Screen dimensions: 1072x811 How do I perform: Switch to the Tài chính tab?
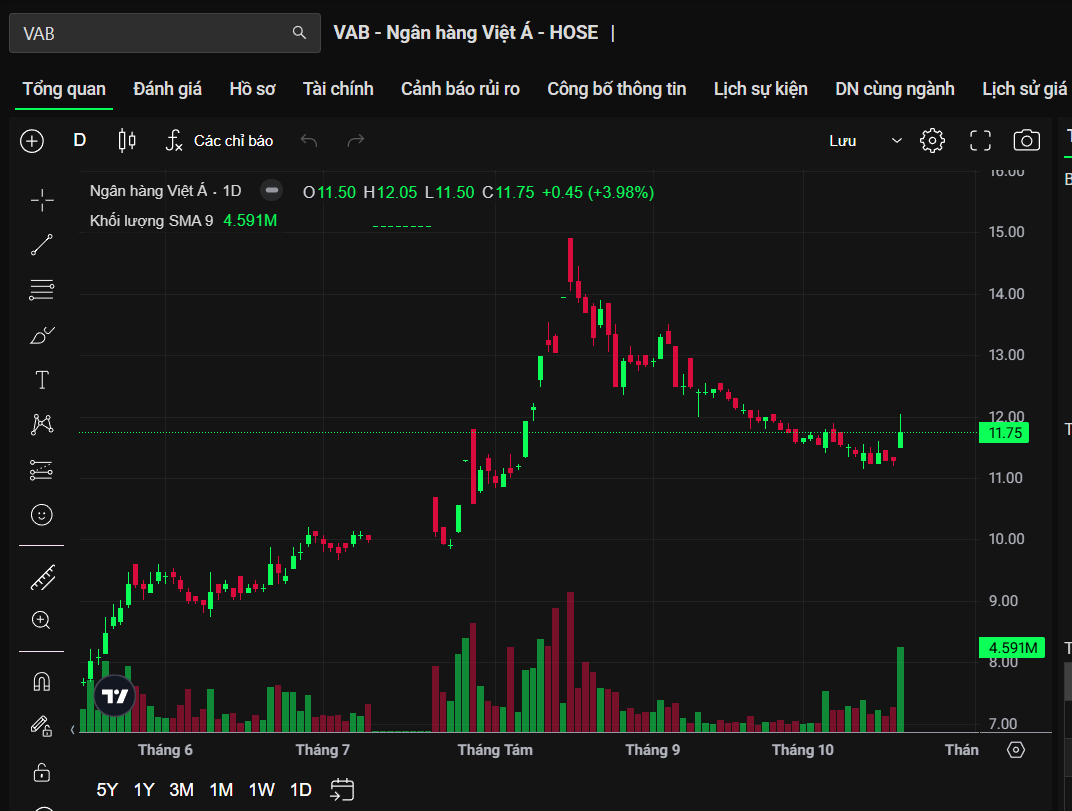tap(338, 89)
